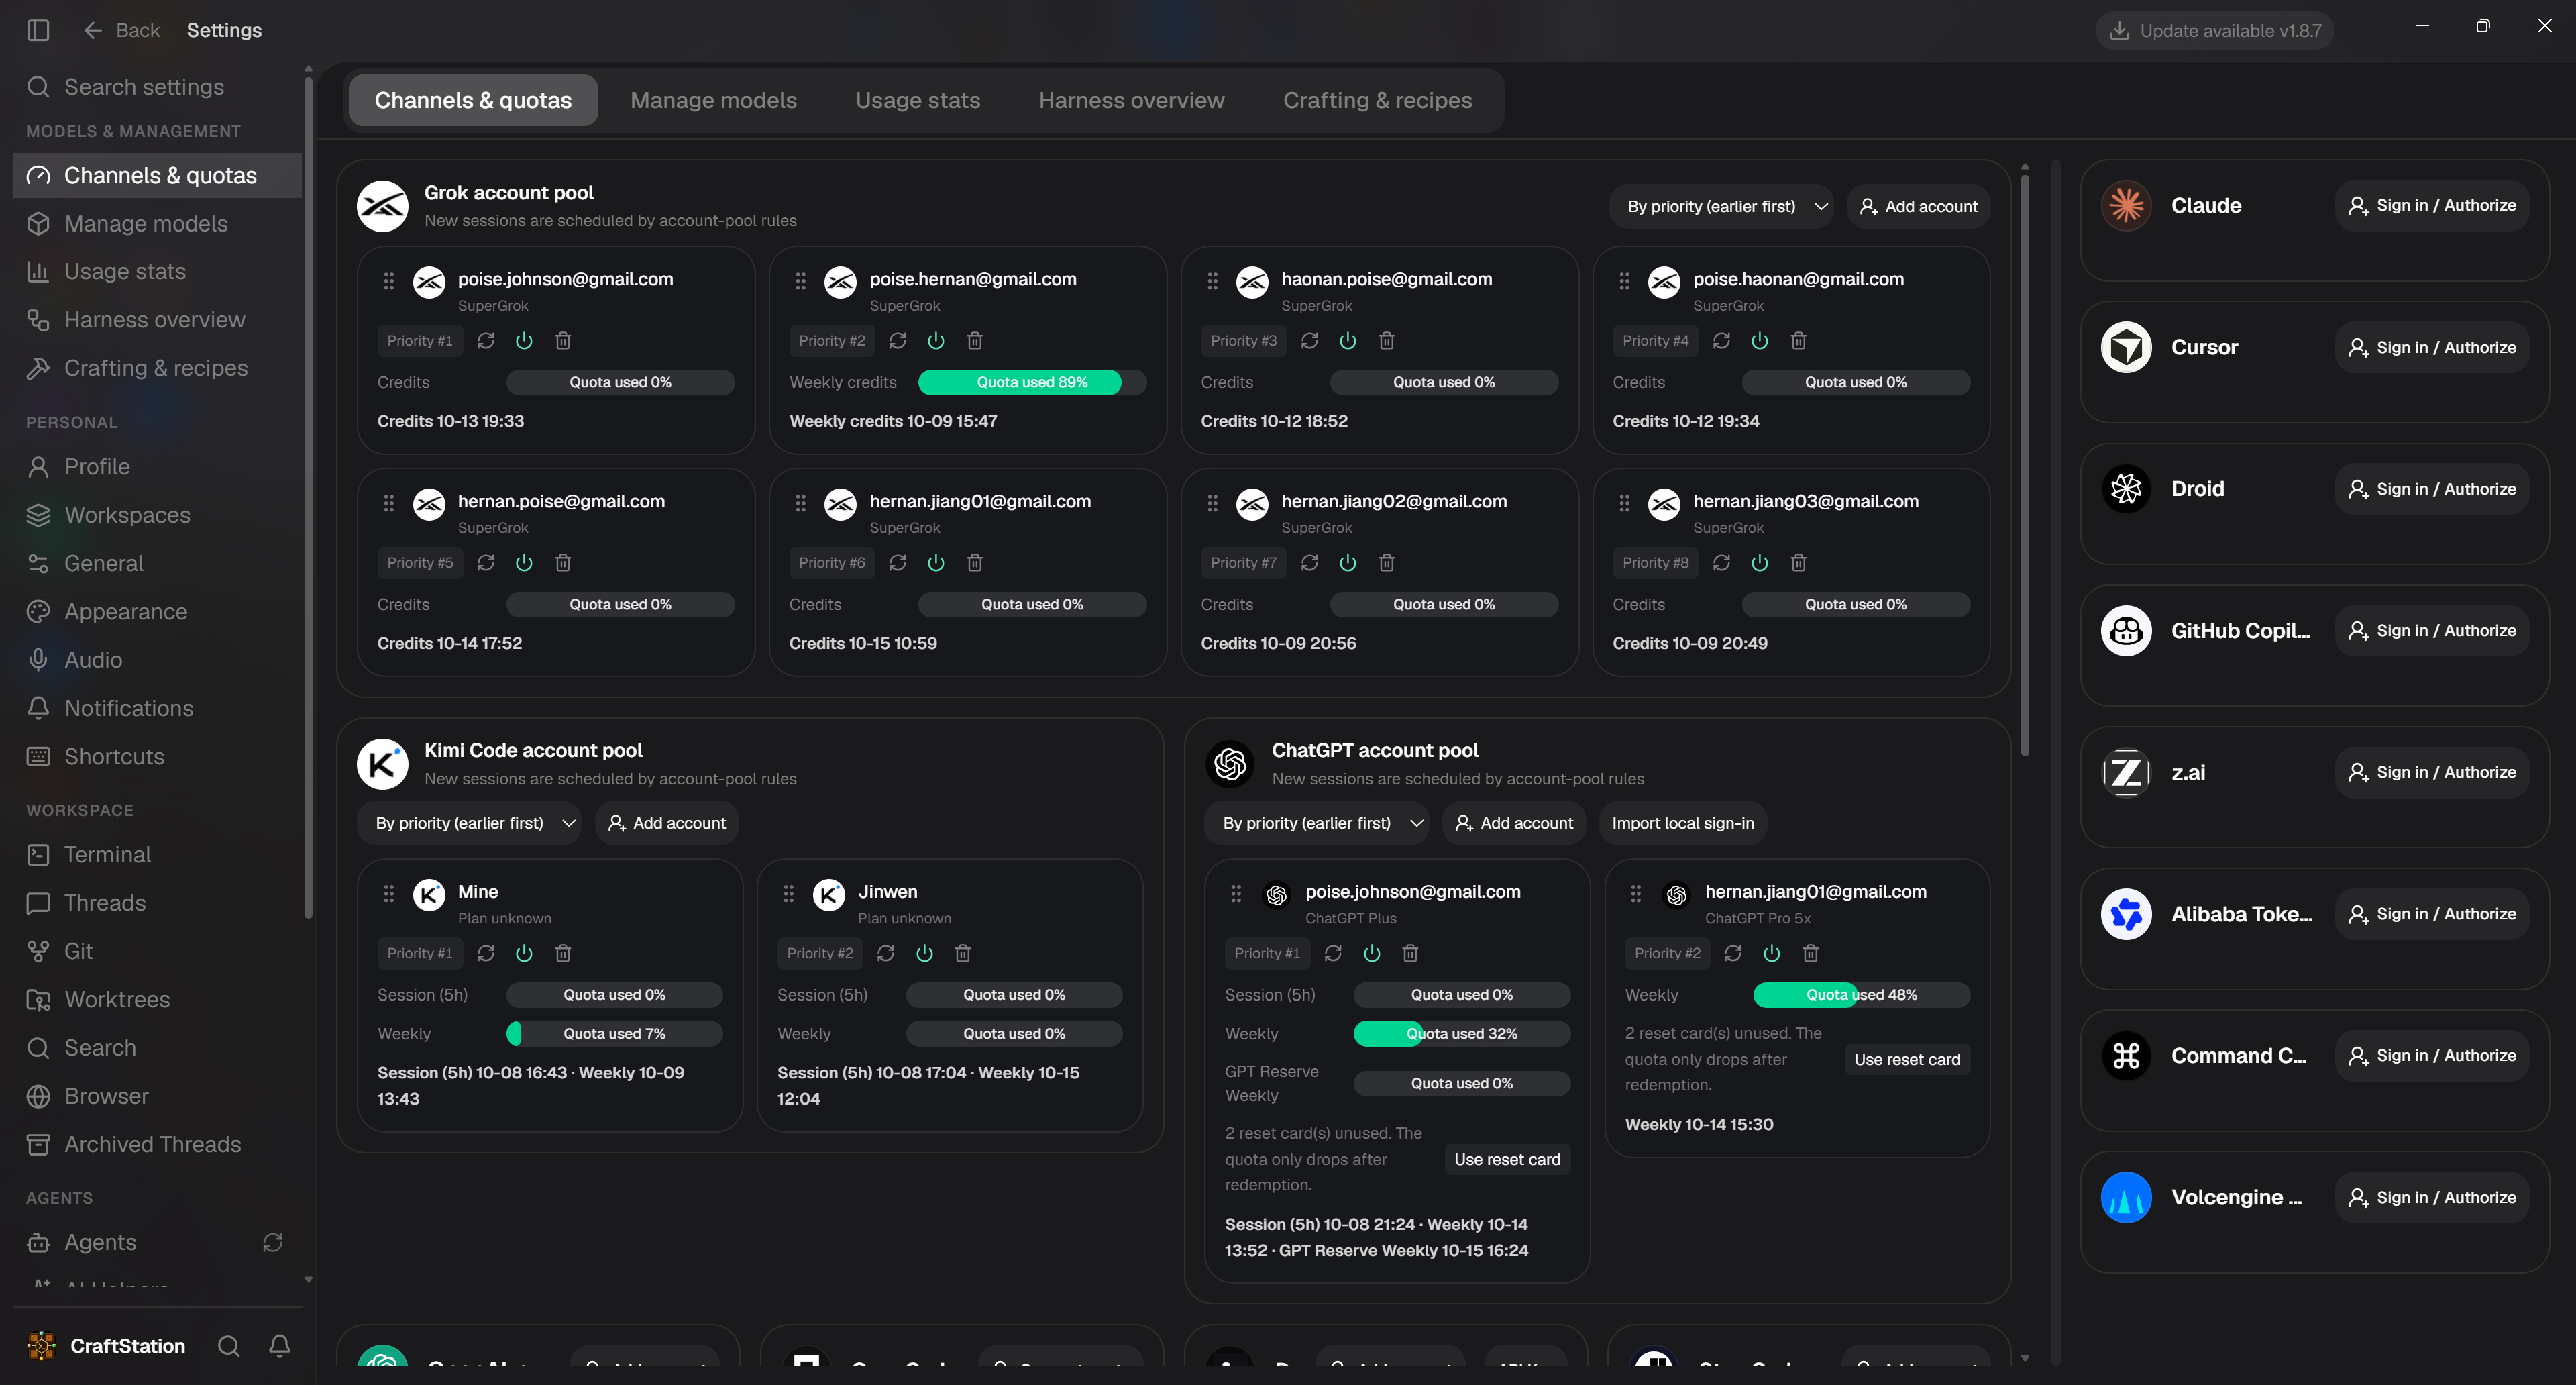Refresh the Kimi account named Mine

point(486,953)
